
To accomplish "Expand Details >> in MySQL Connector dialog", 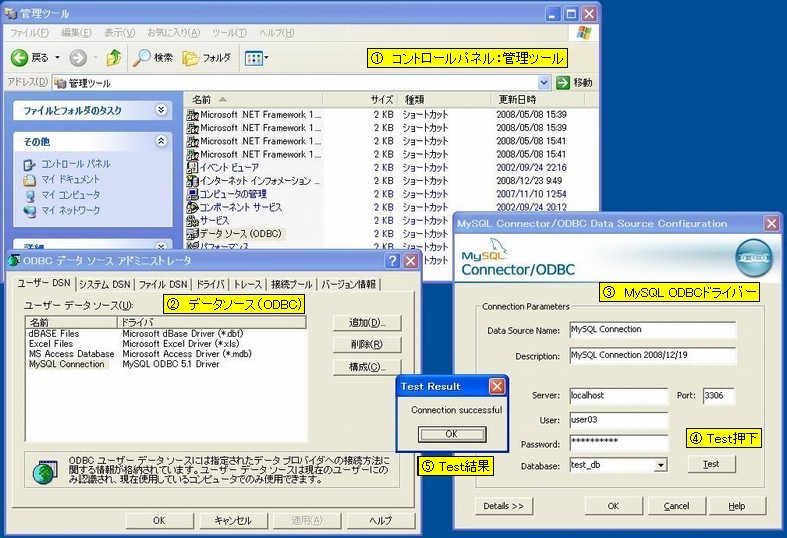I will [503, 506].
